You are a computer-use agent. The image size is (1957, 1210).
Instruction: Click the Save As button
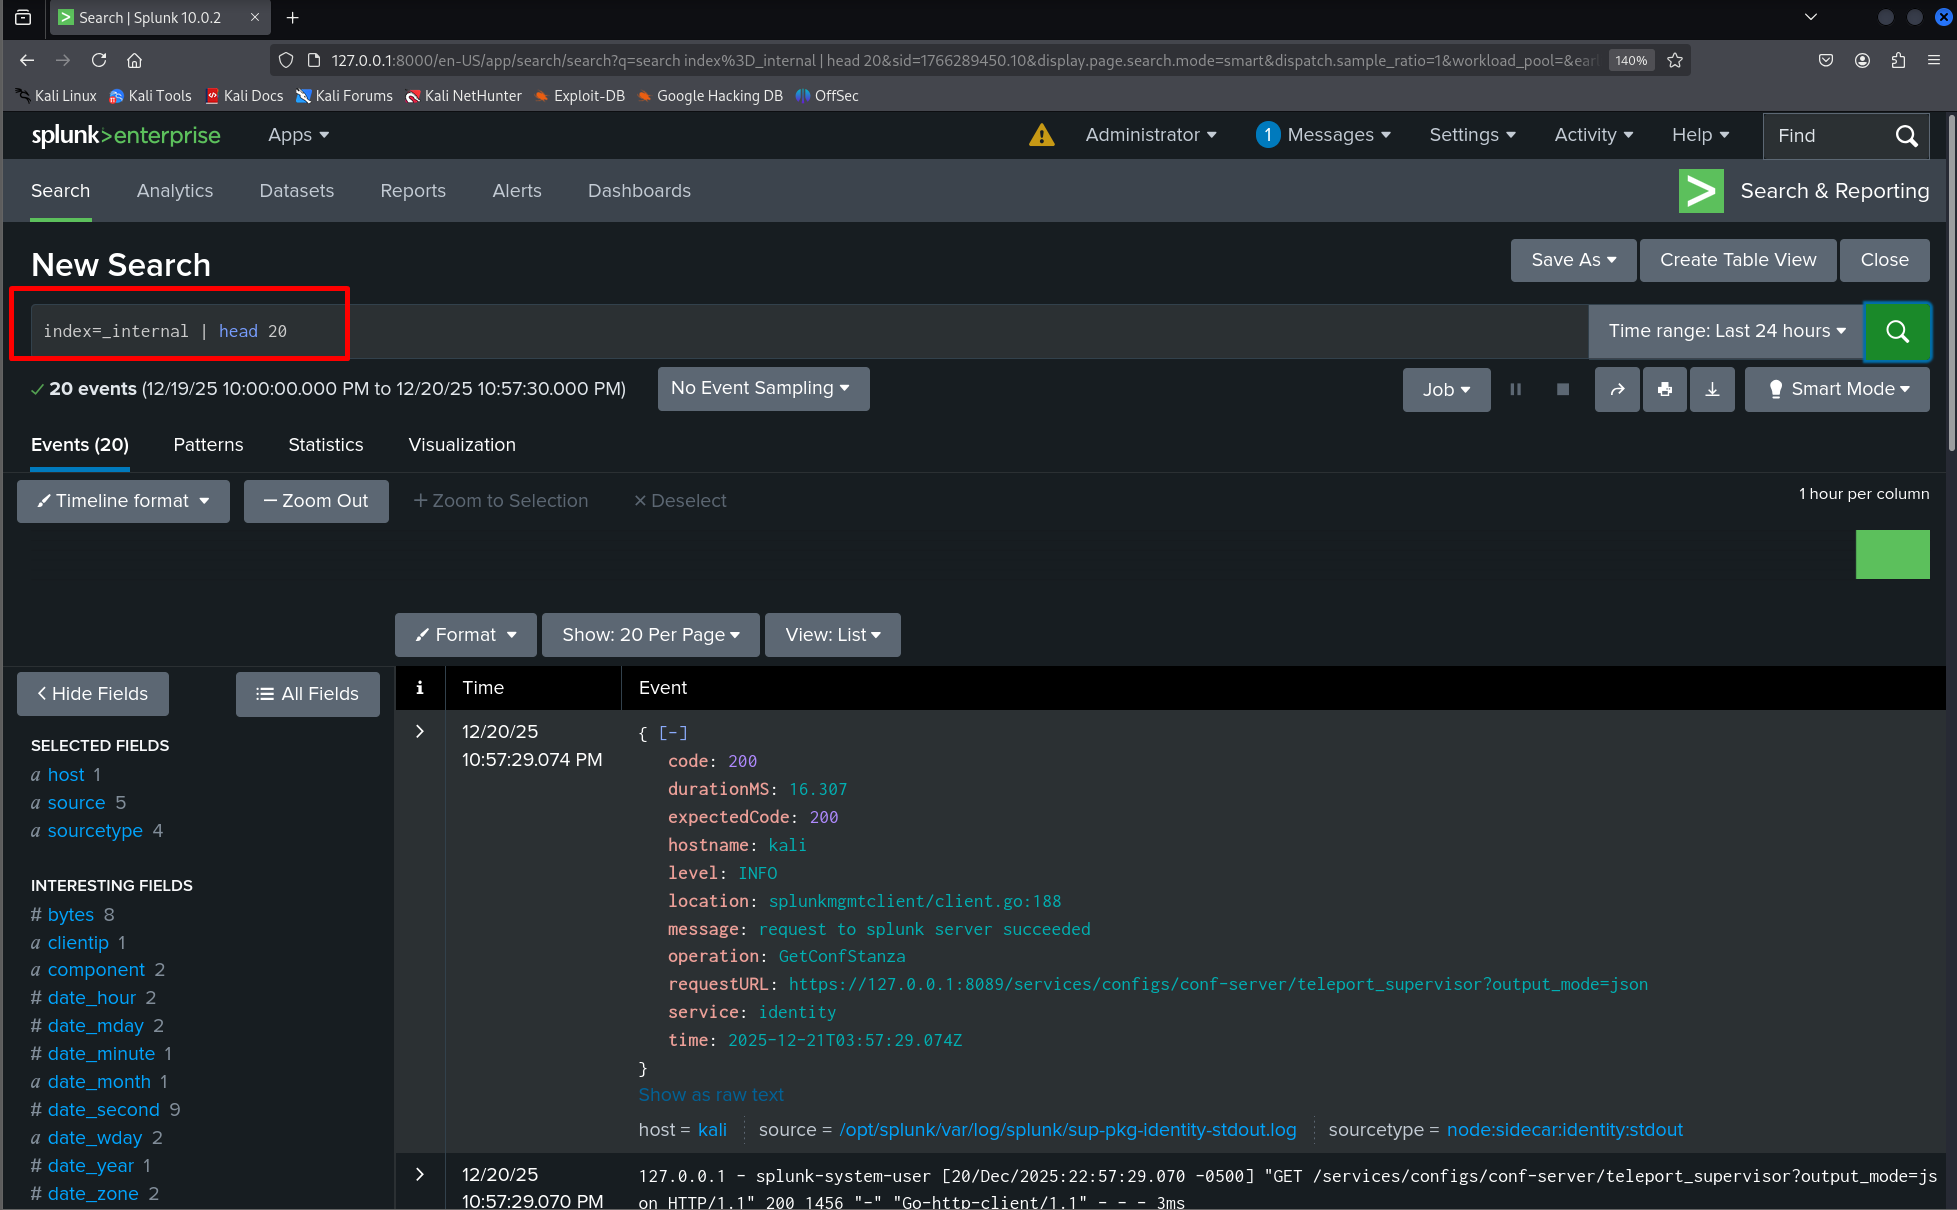1572,259
